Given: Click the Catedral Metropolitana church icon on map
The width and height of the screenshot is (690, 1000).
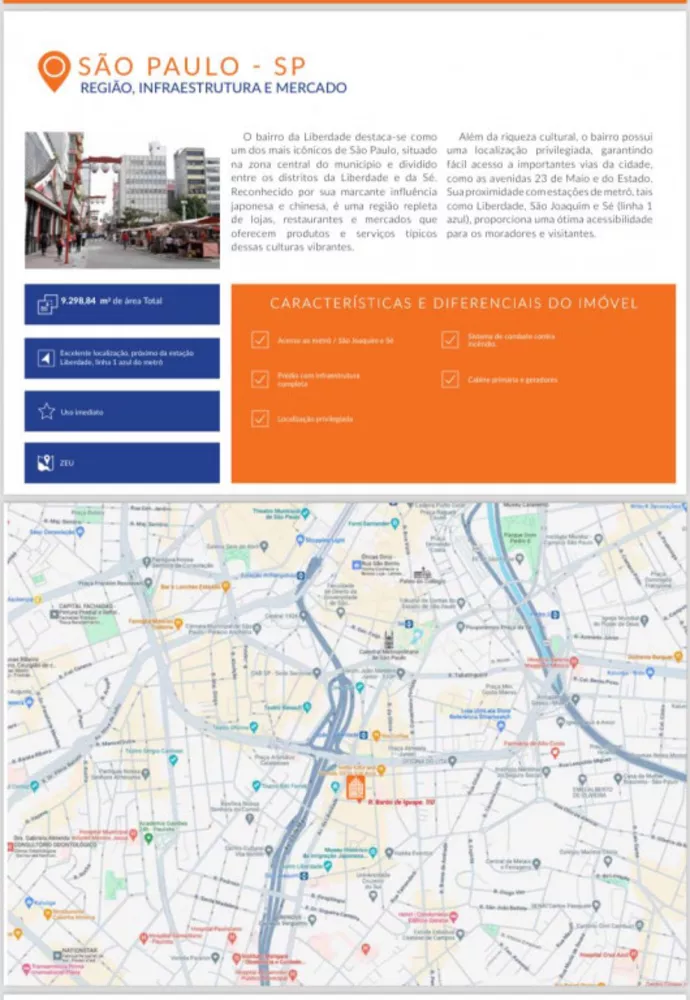Looking at the screenshot, I should (390, 638).
